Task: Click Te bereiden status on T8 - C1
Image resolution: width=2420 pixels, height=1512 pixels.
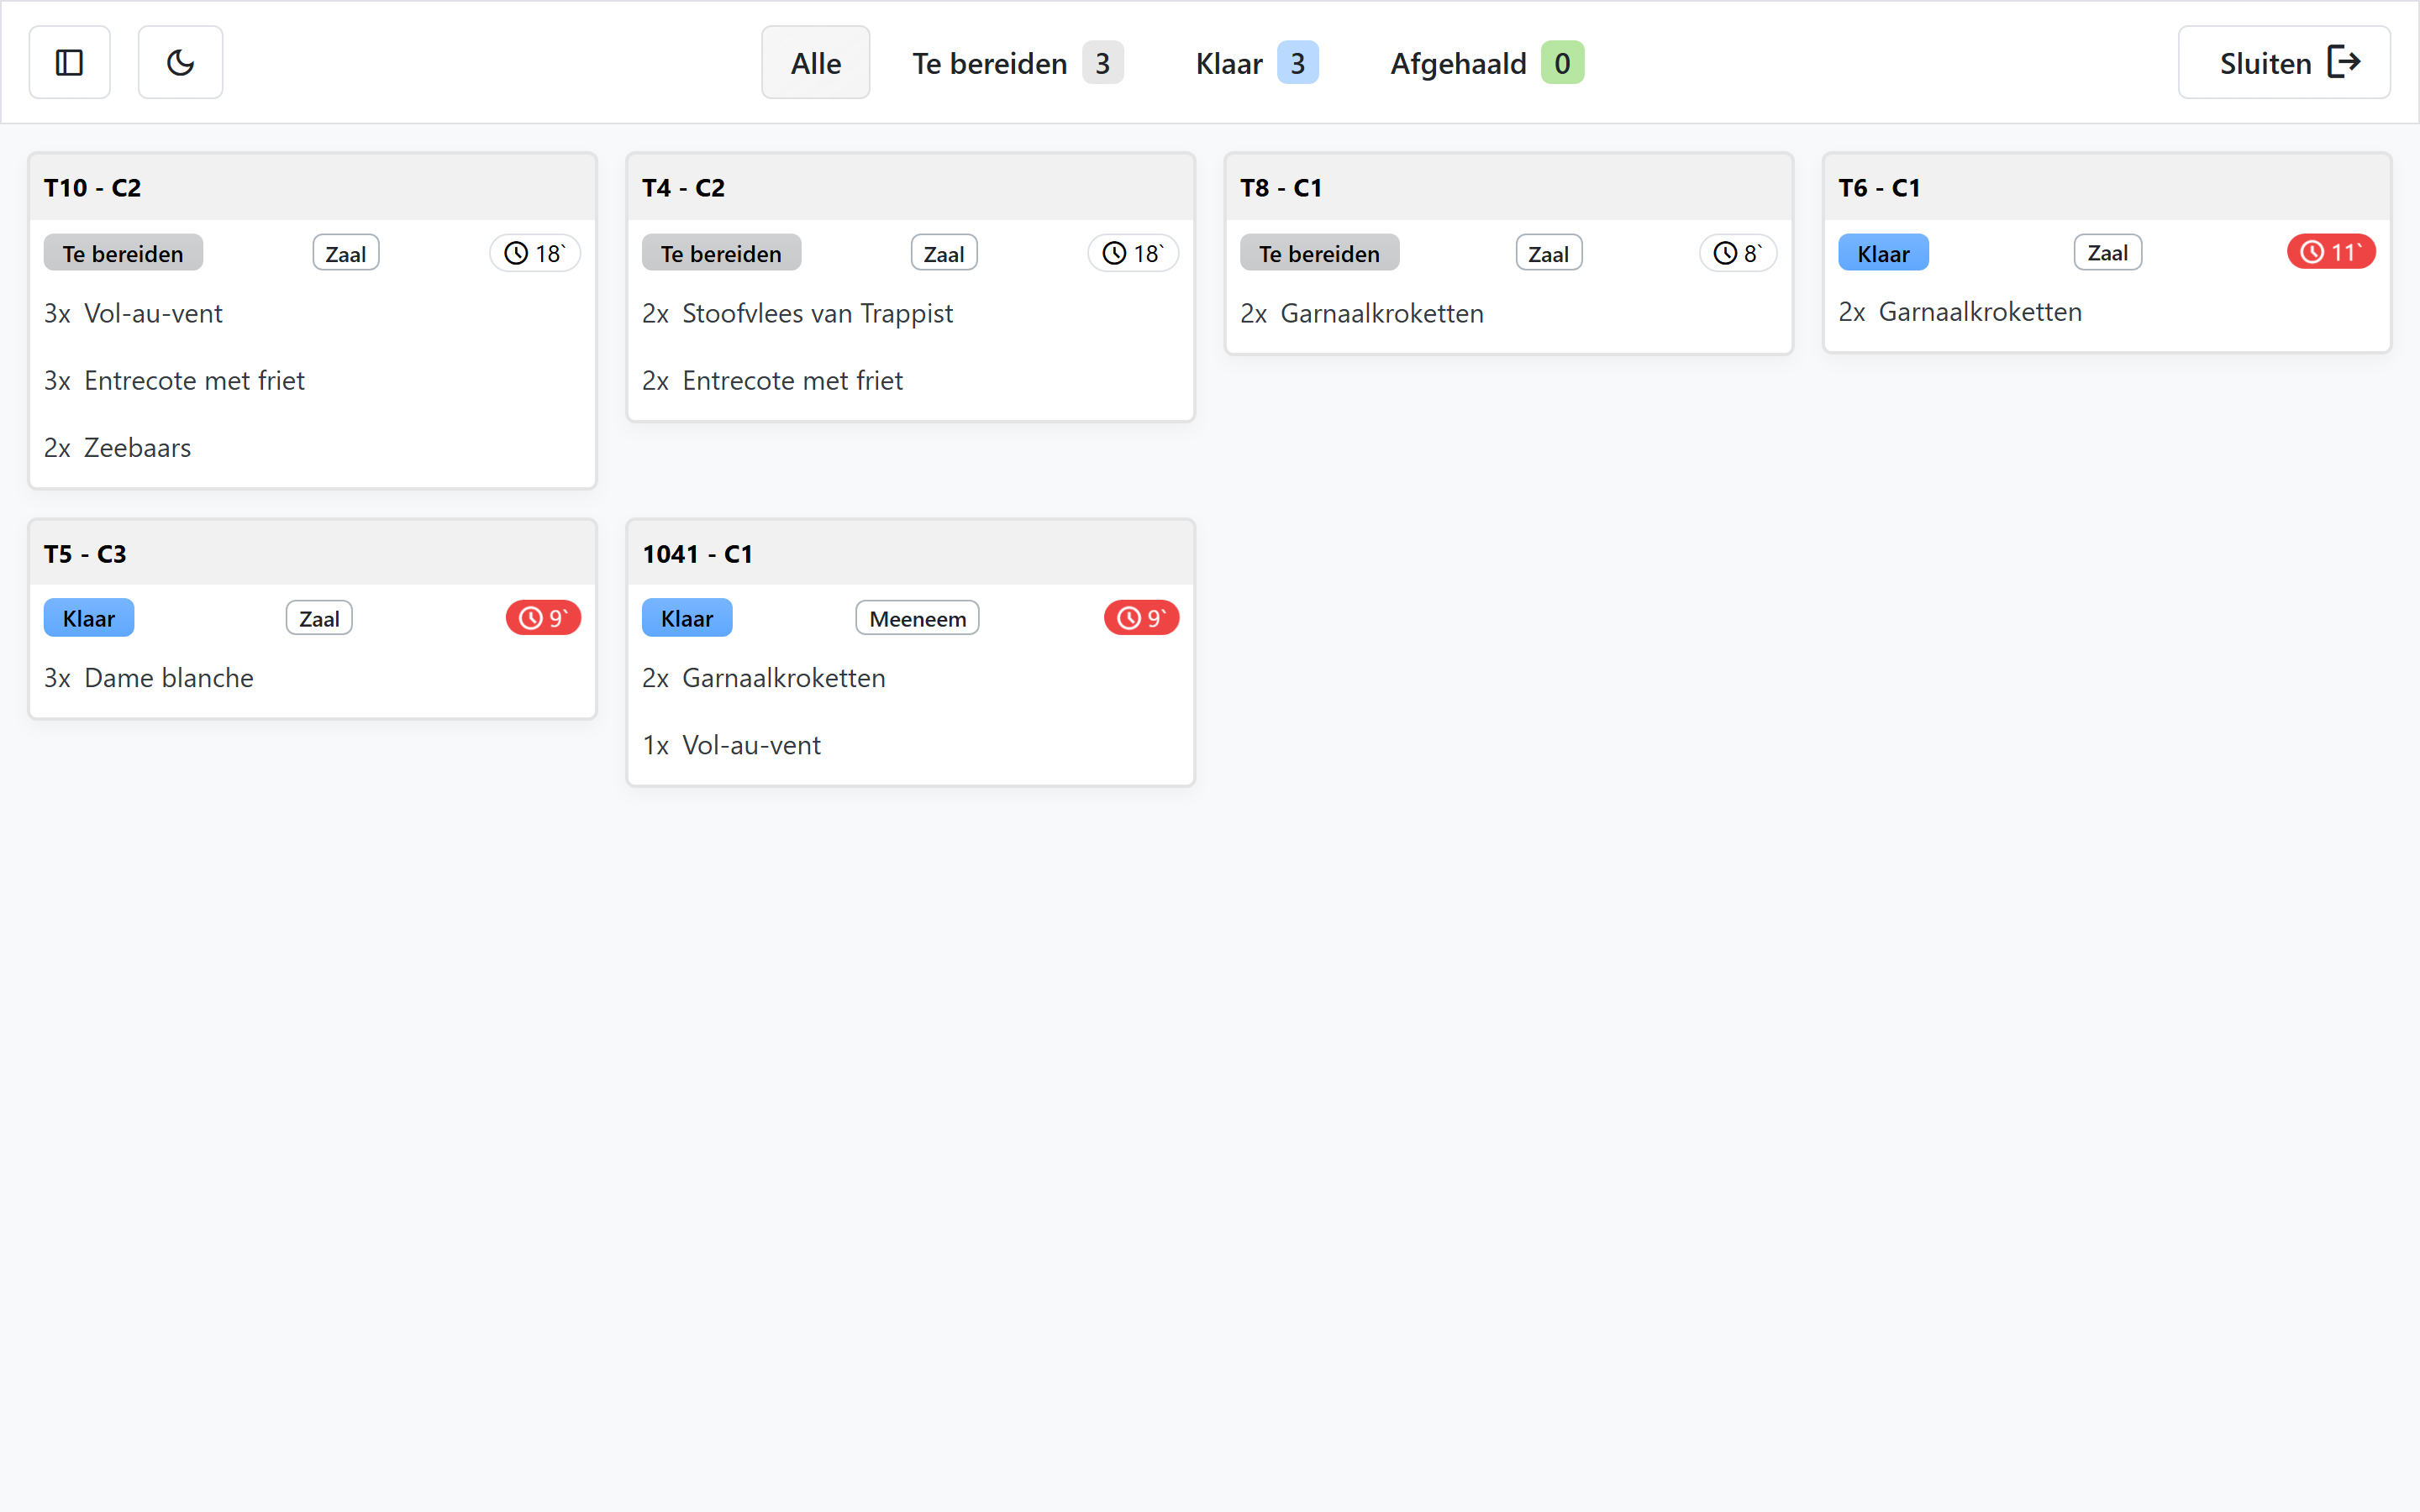Action: [1319, 253]
